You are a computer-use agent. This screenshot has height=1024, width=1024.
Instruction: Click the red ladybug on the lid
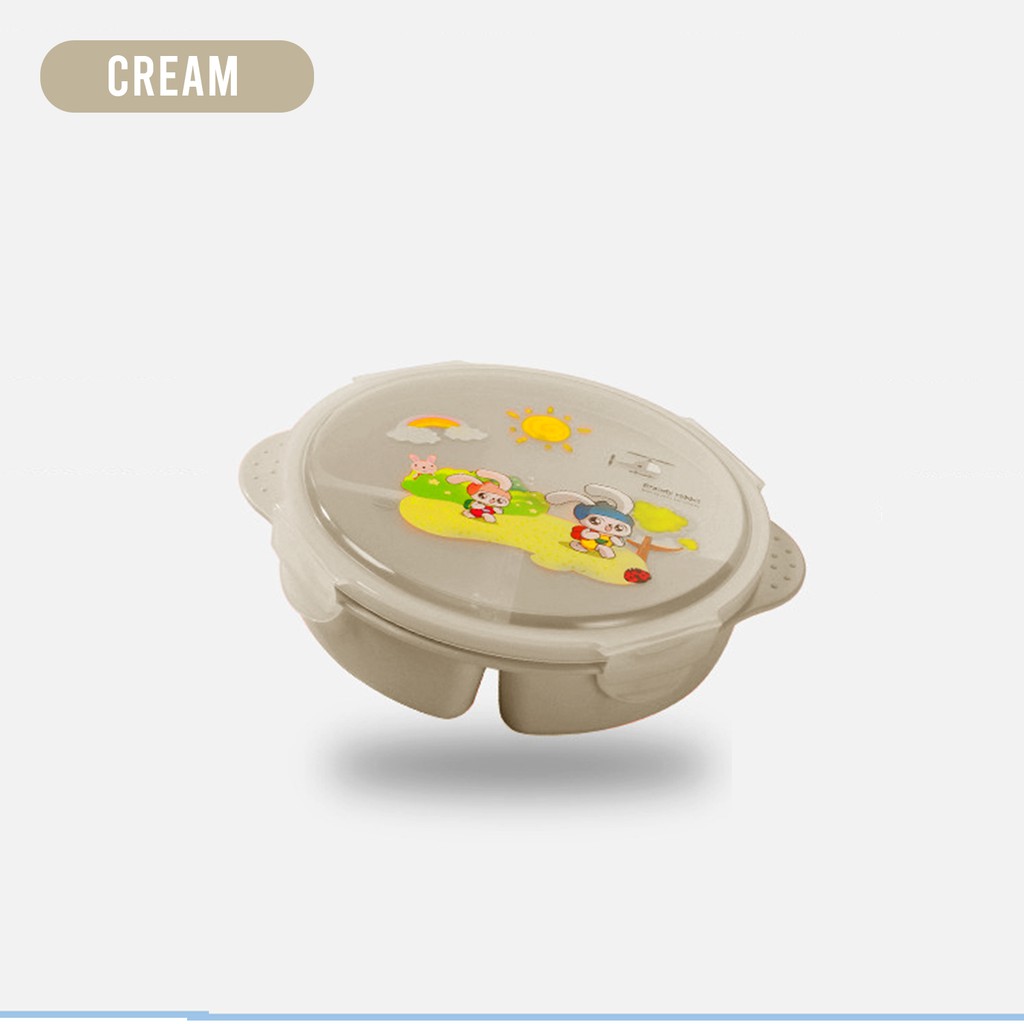click(x=637, y=575)
